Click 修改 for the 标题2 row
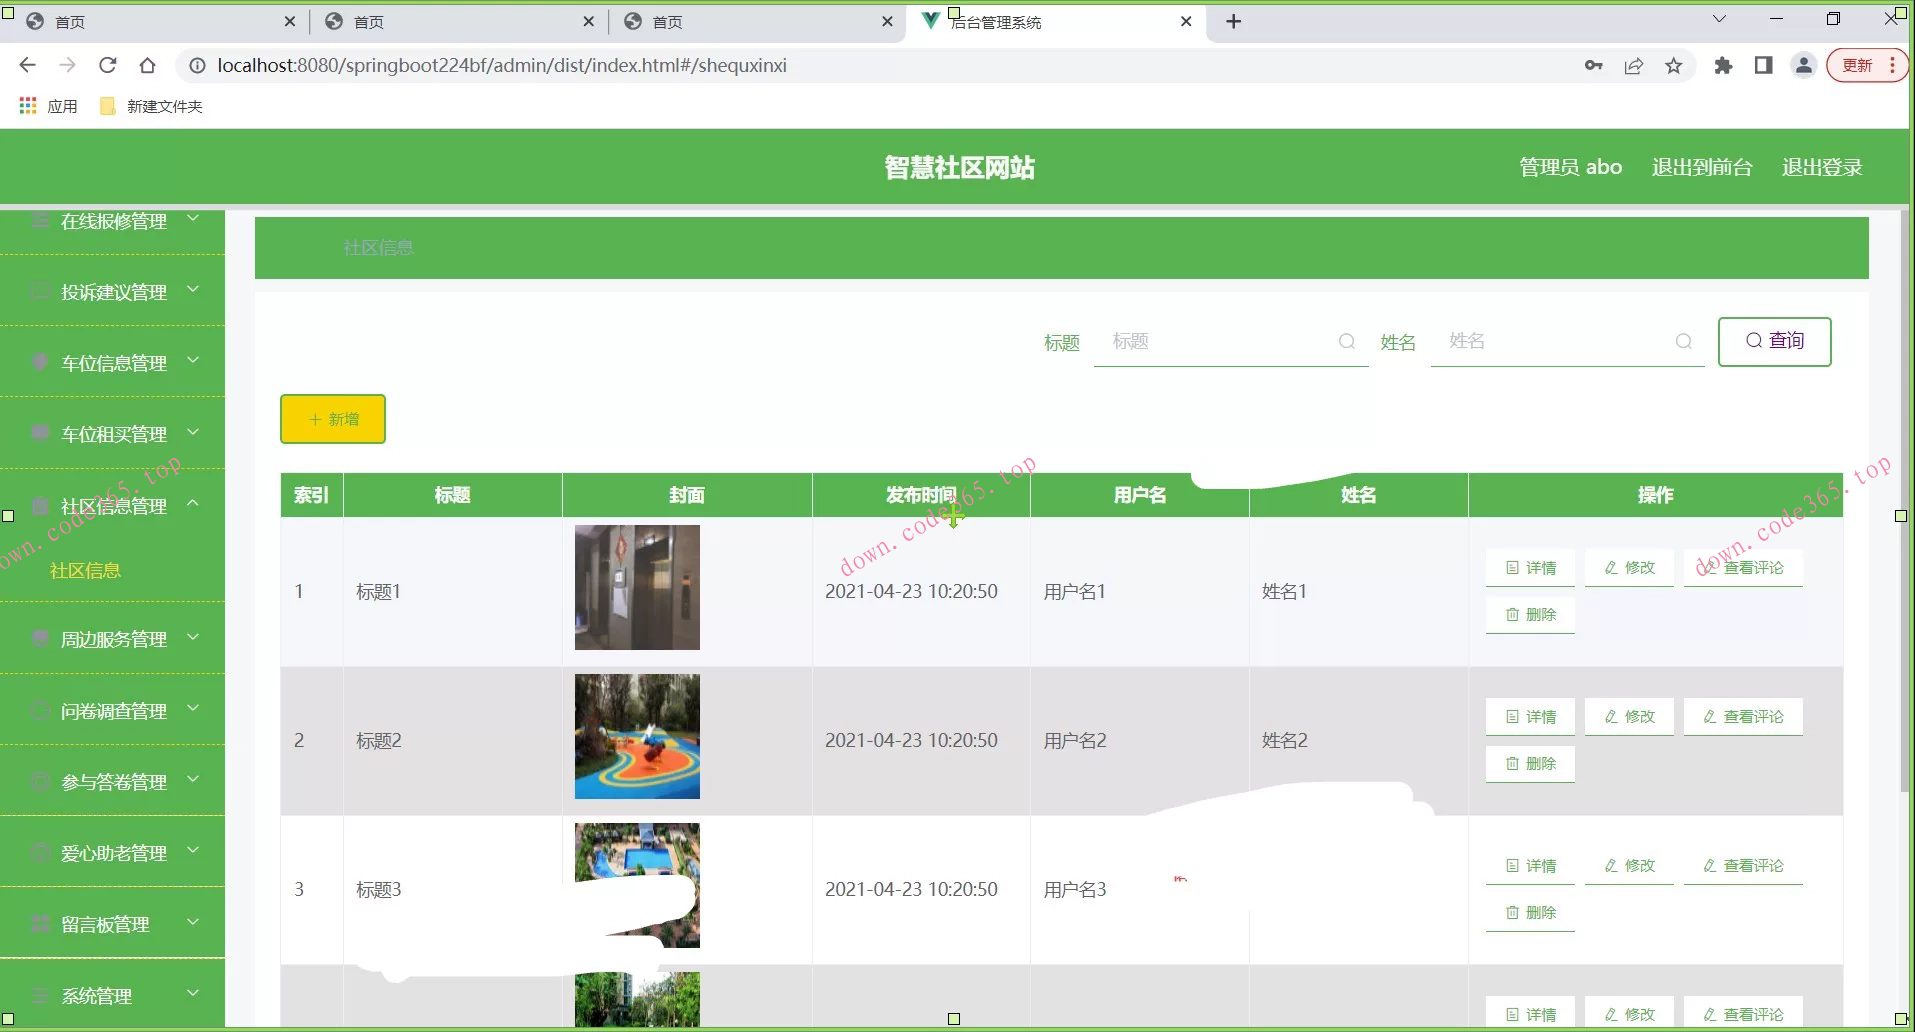The image size is (1915, 1032). (1629, 717)
